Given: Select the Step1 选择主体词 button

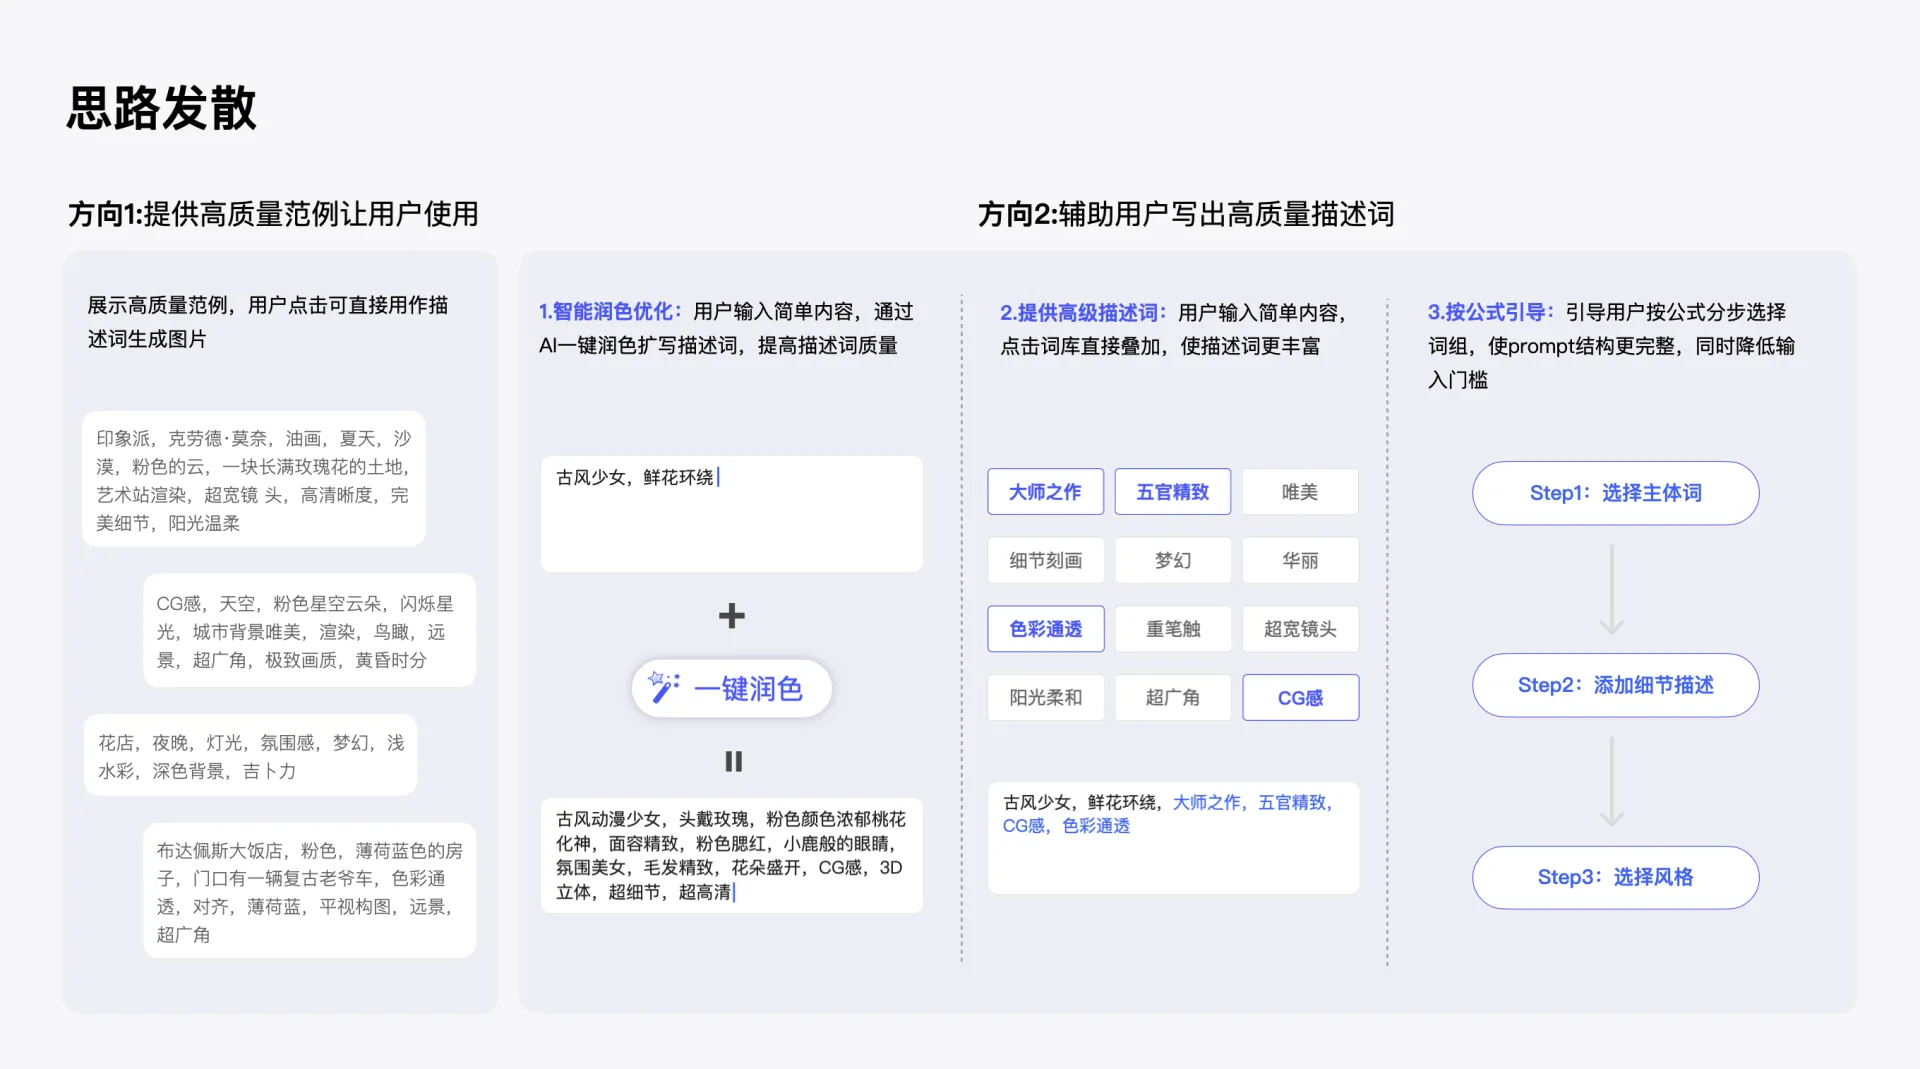Looking at the screenshot, I should (x=1614, y=493).
